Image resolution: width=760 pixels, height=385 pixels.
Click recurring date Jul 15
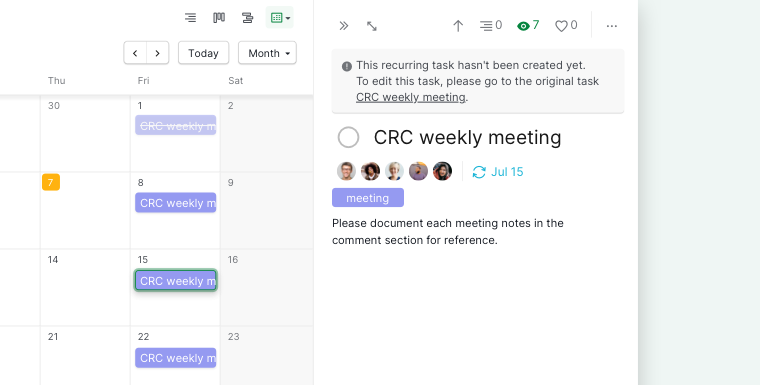pos(498,172)
